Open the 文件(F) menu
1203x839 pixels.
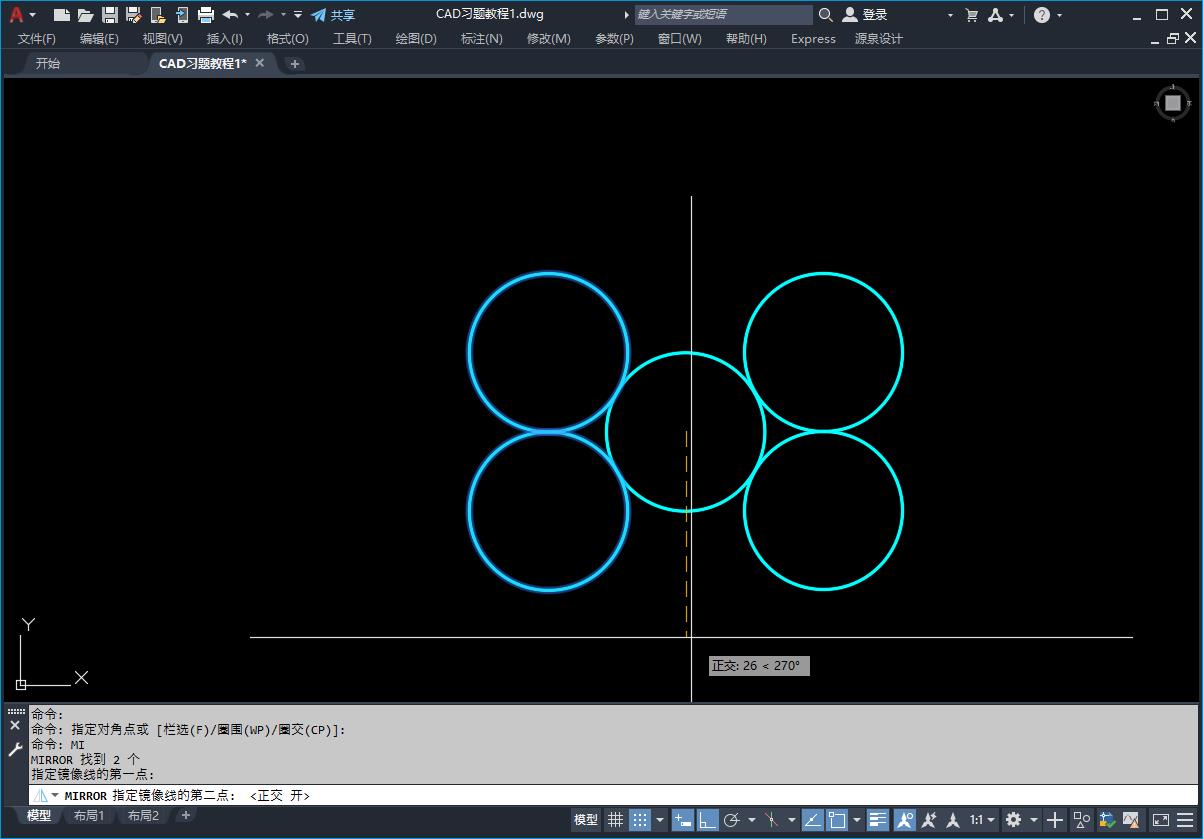pos(37,39)
